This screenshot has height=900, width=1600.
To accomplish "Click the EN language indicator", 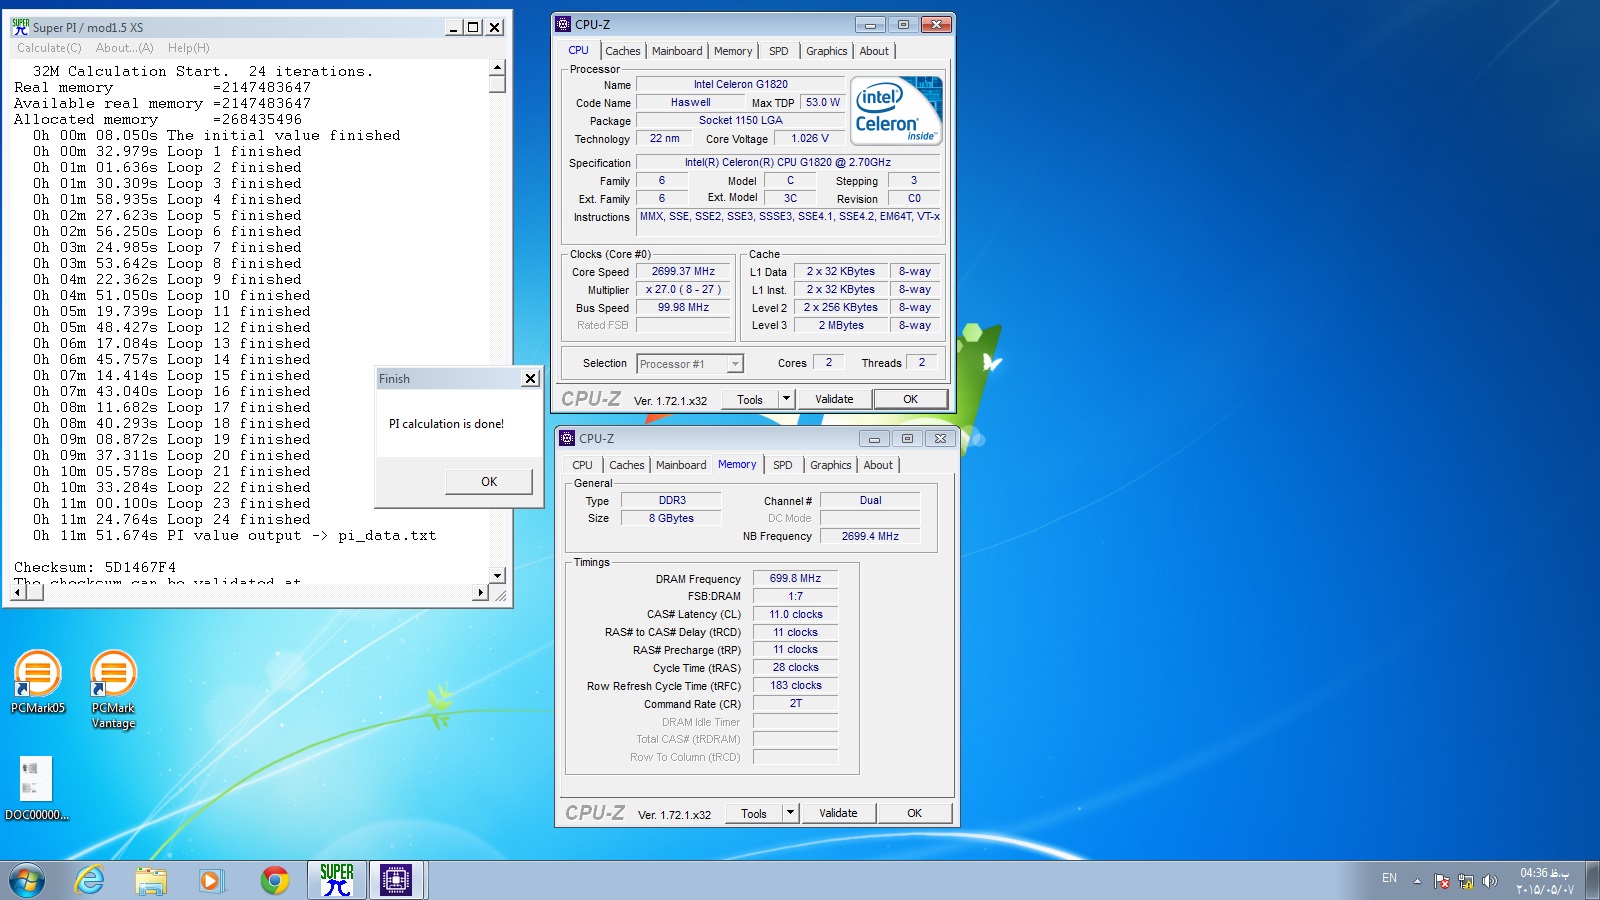I will [1389, 878].
